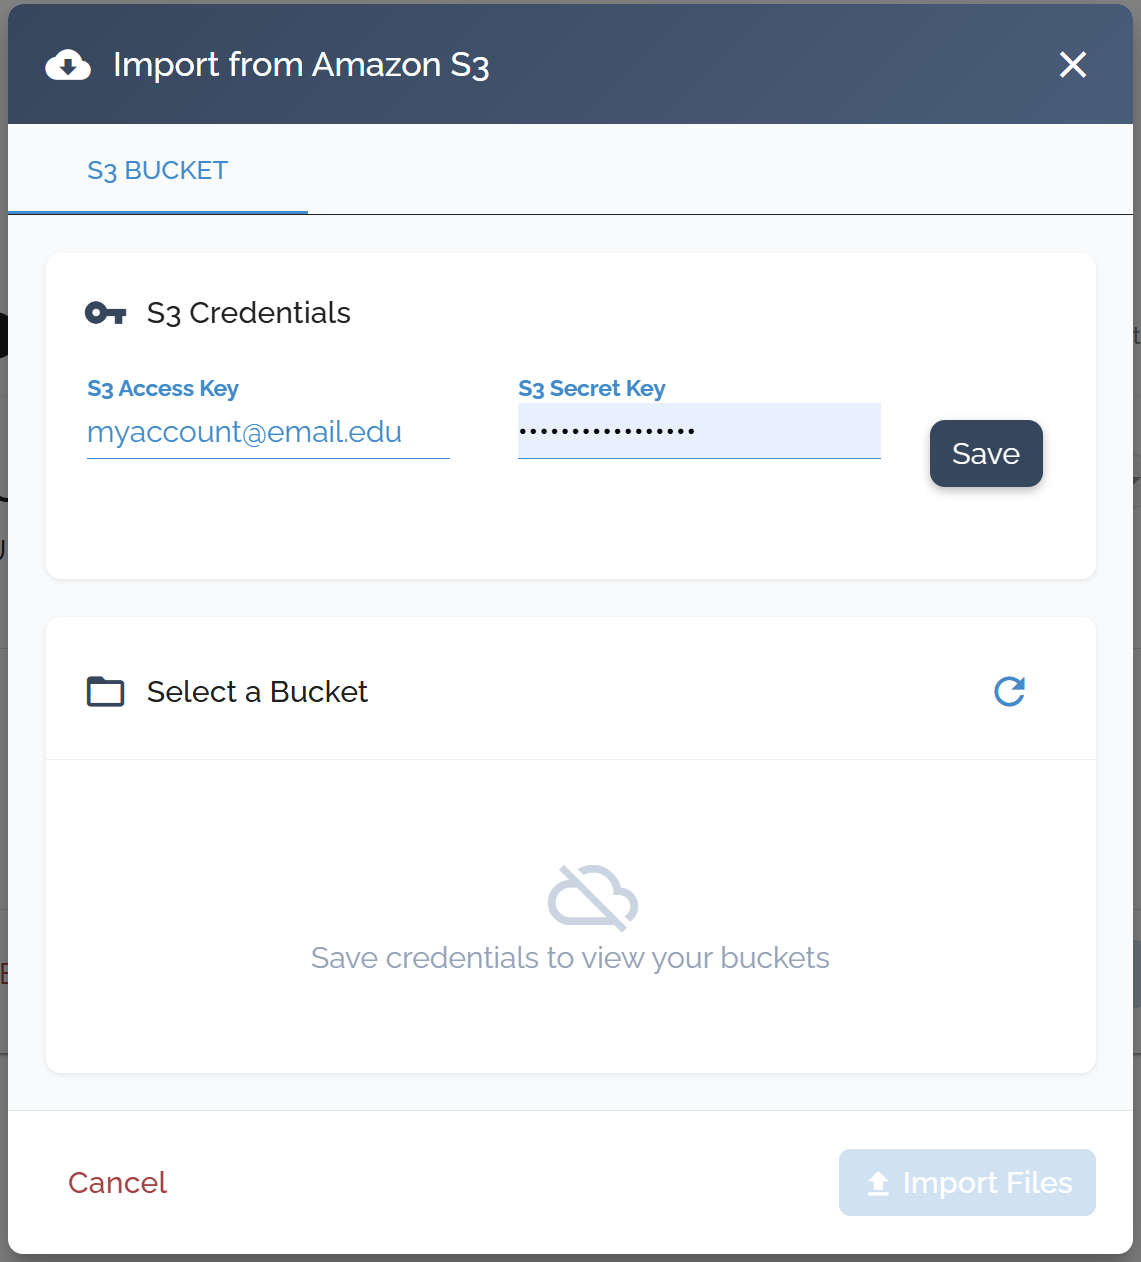Focus the S3 Secret Key password field

pos(698,432)
